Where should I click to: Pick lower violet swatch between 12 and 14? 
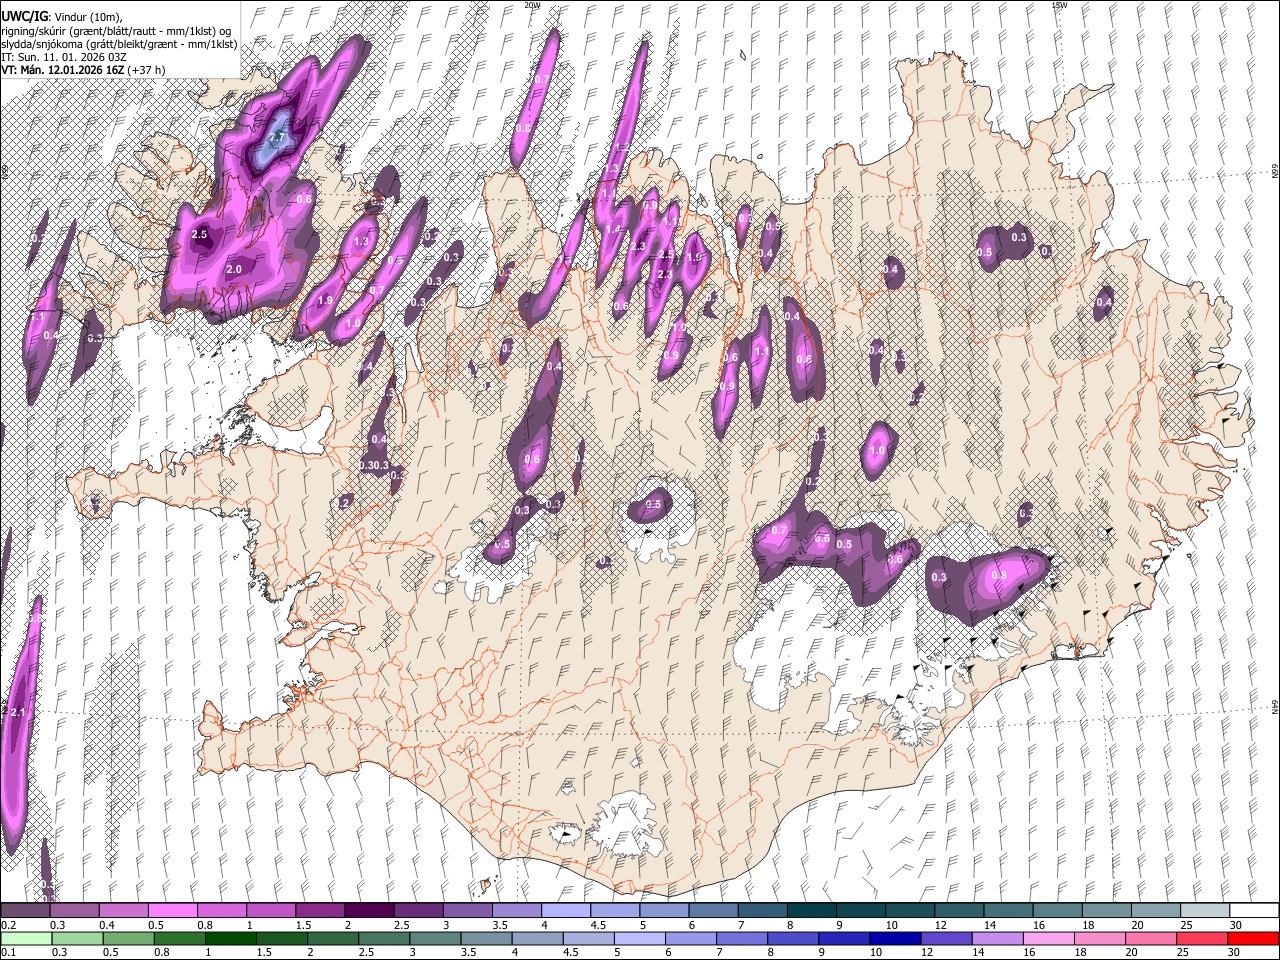(946, 938)
